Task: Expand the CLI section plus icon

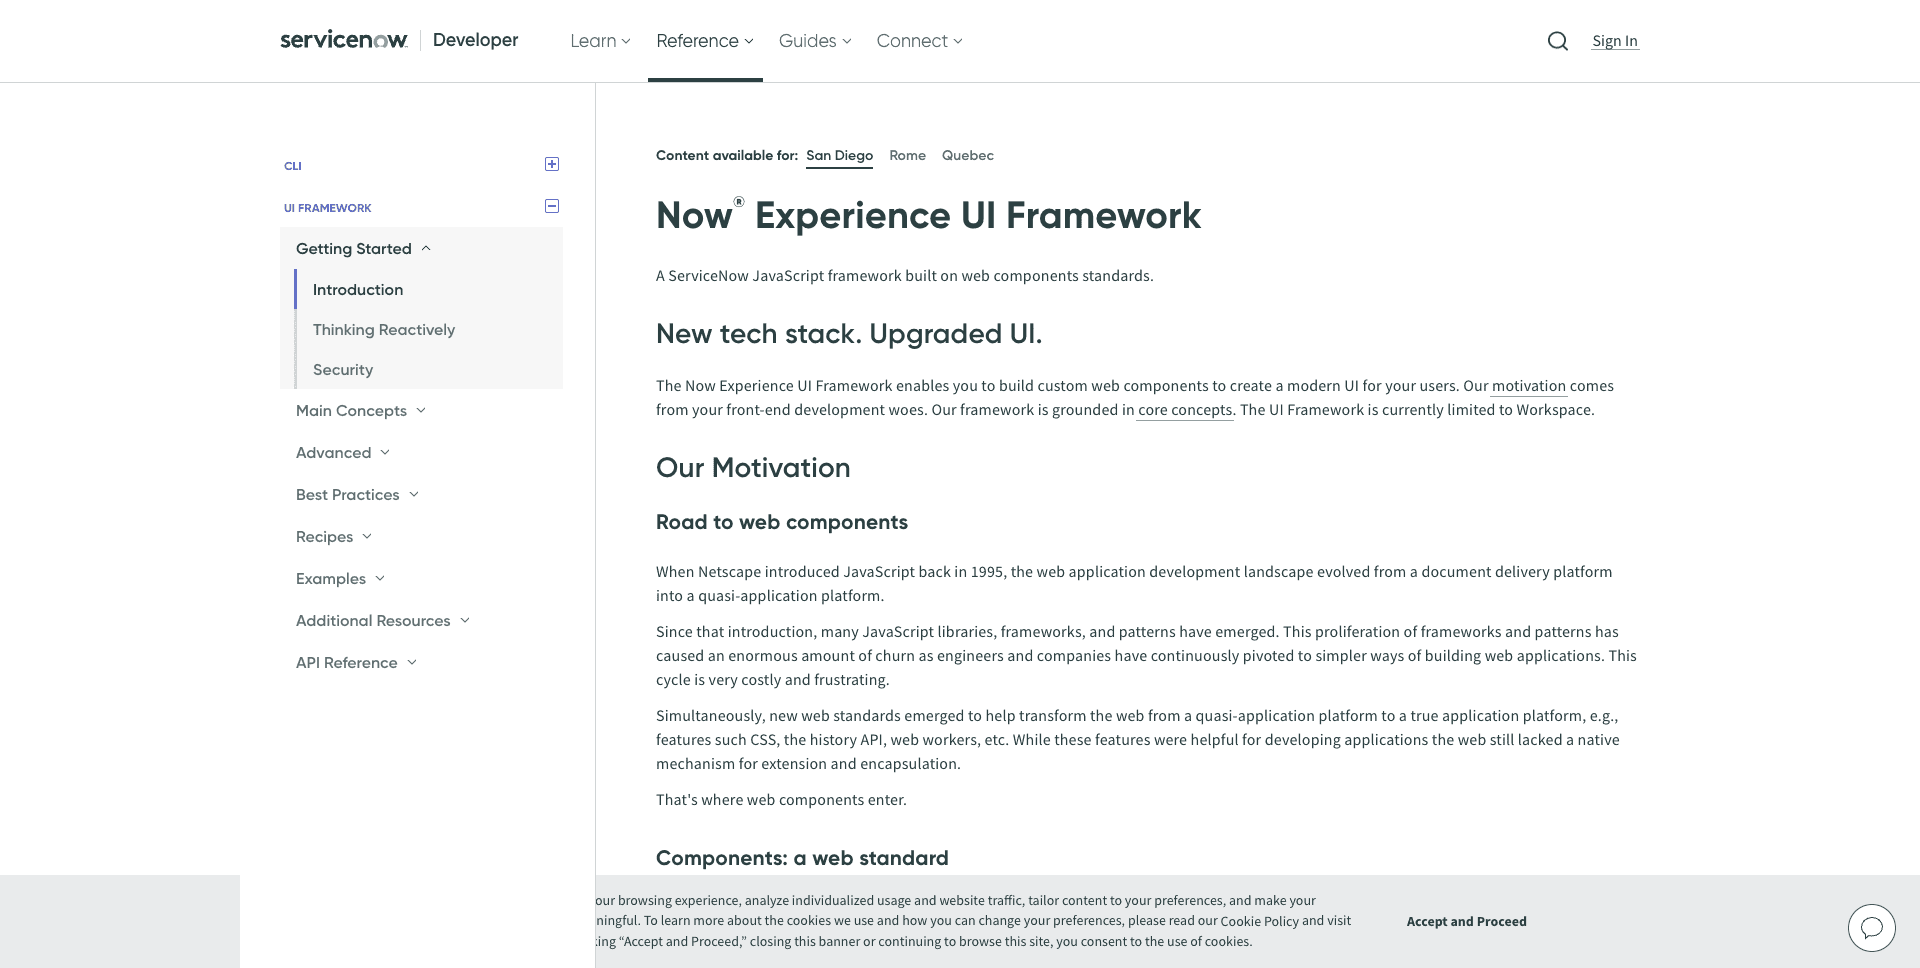Action: [552, 164]
